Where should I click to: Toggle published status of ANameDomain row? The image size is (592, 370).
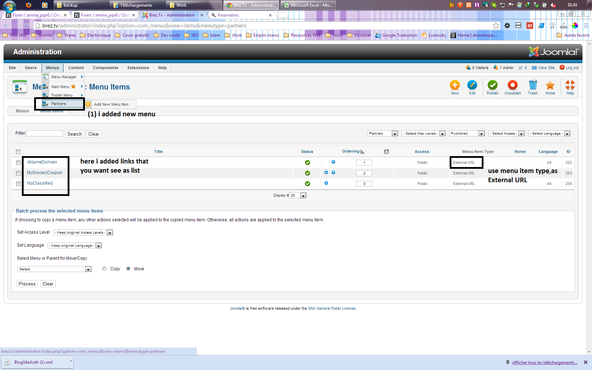(307, 162)
